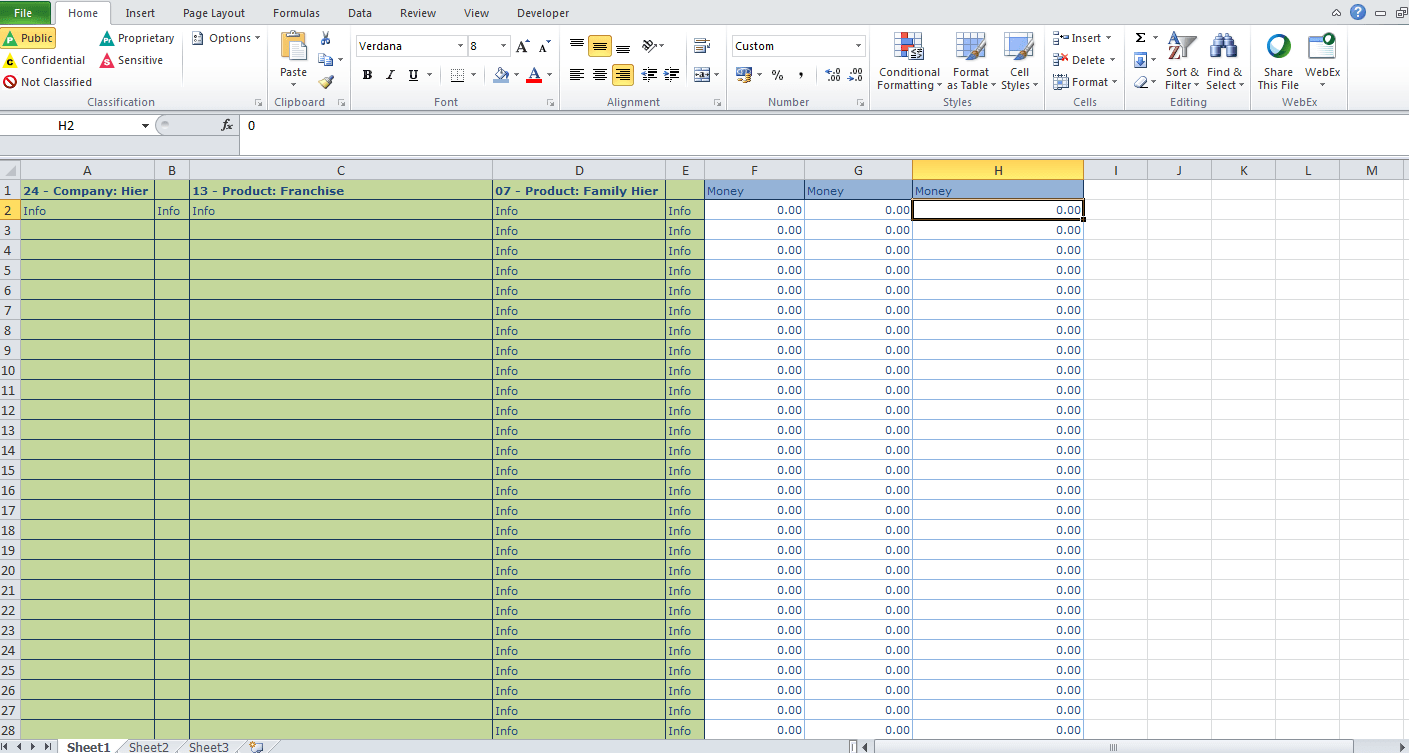Click the Orientation text angle icon

coord(650,46)
